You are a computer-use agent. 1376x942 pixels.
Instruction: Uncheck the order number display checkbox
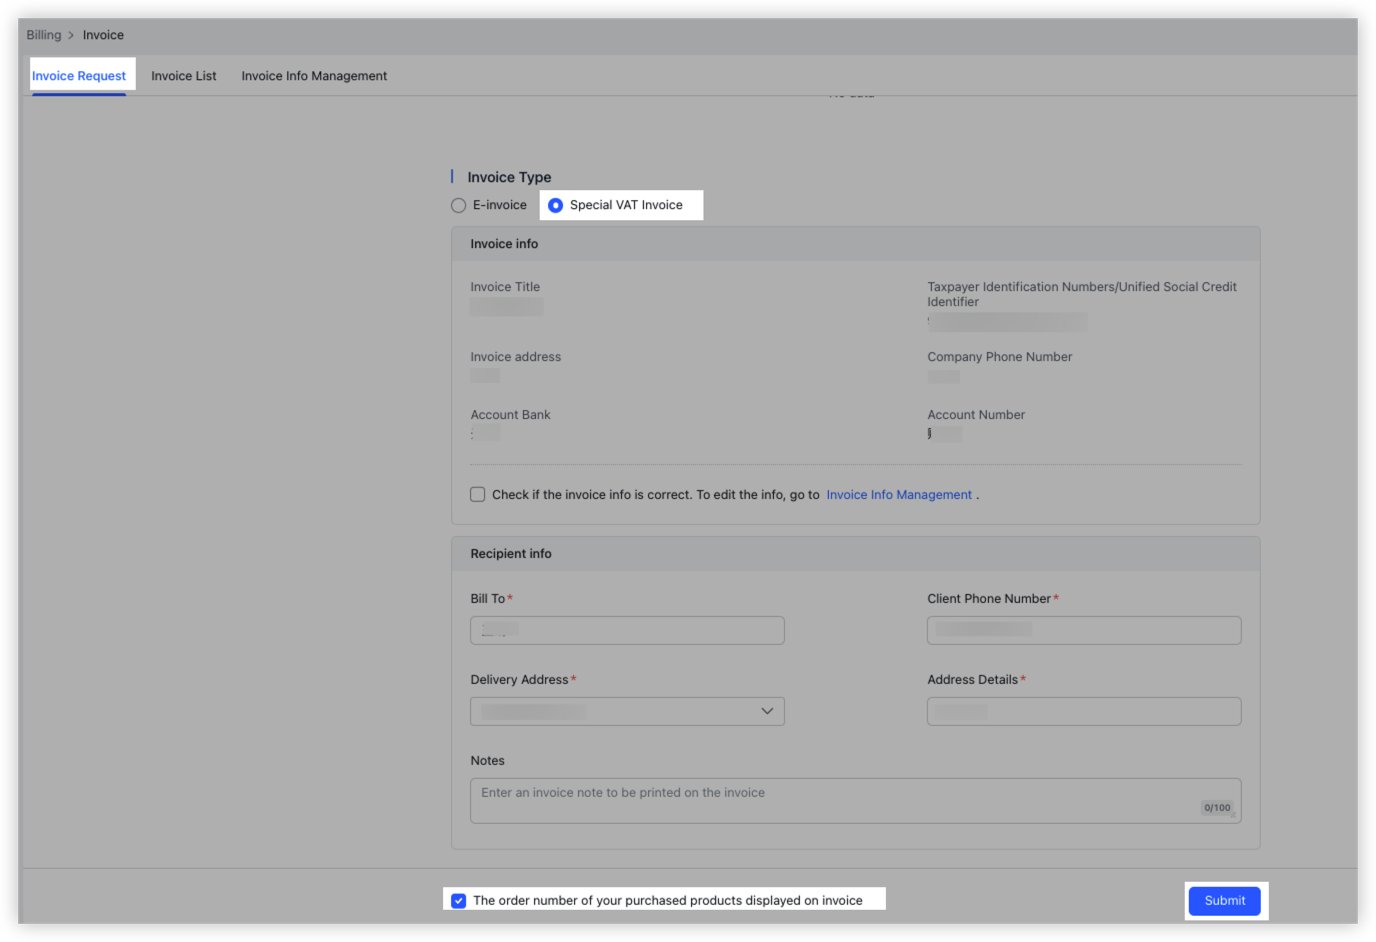tap(458, 900)
